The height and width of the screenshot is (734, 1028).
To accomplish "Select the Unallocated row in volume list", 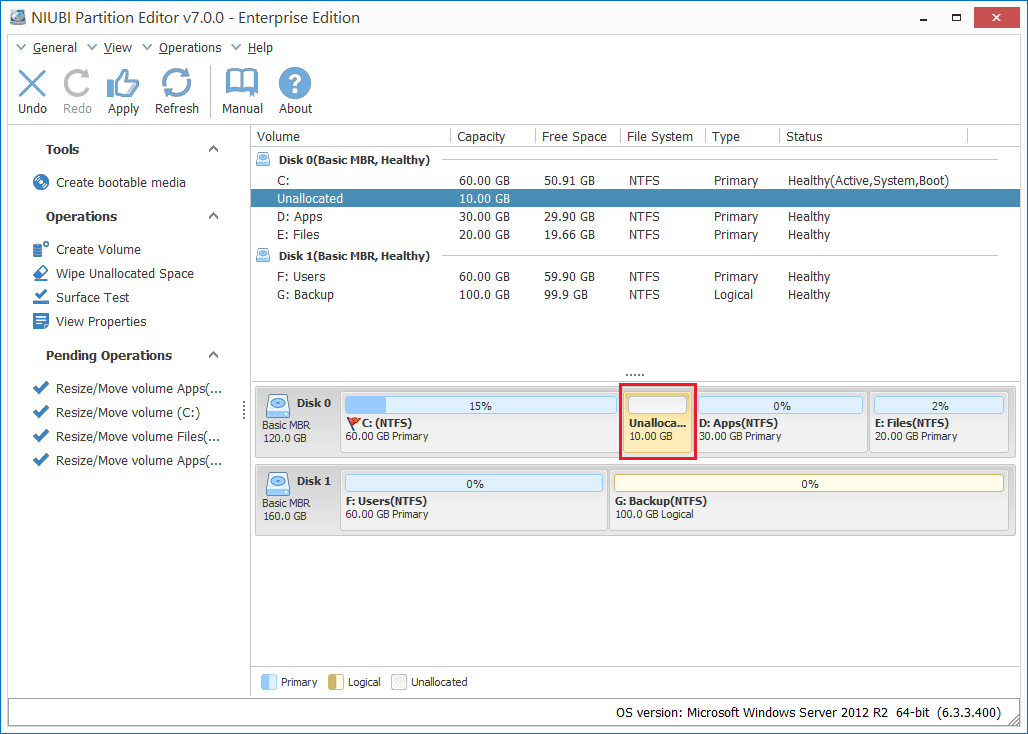I will pos(635,198).
